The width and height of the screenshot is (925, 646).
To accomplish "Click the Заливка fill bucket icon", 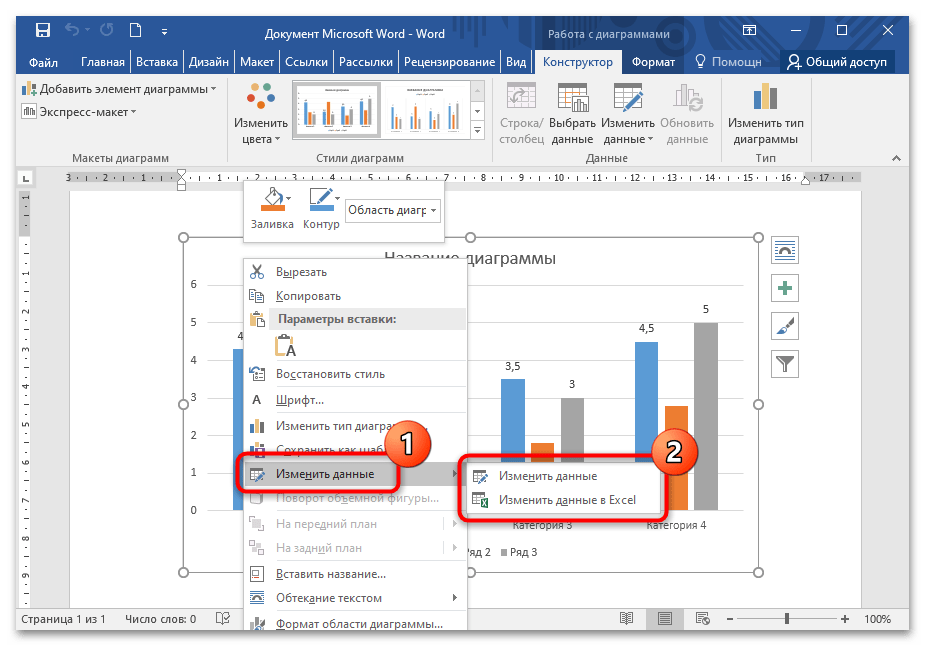I will click(272, 200).
